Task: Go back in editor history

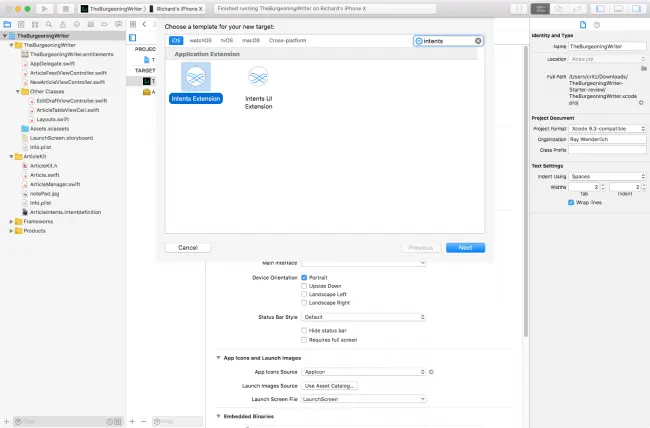Action: (144, 24)
